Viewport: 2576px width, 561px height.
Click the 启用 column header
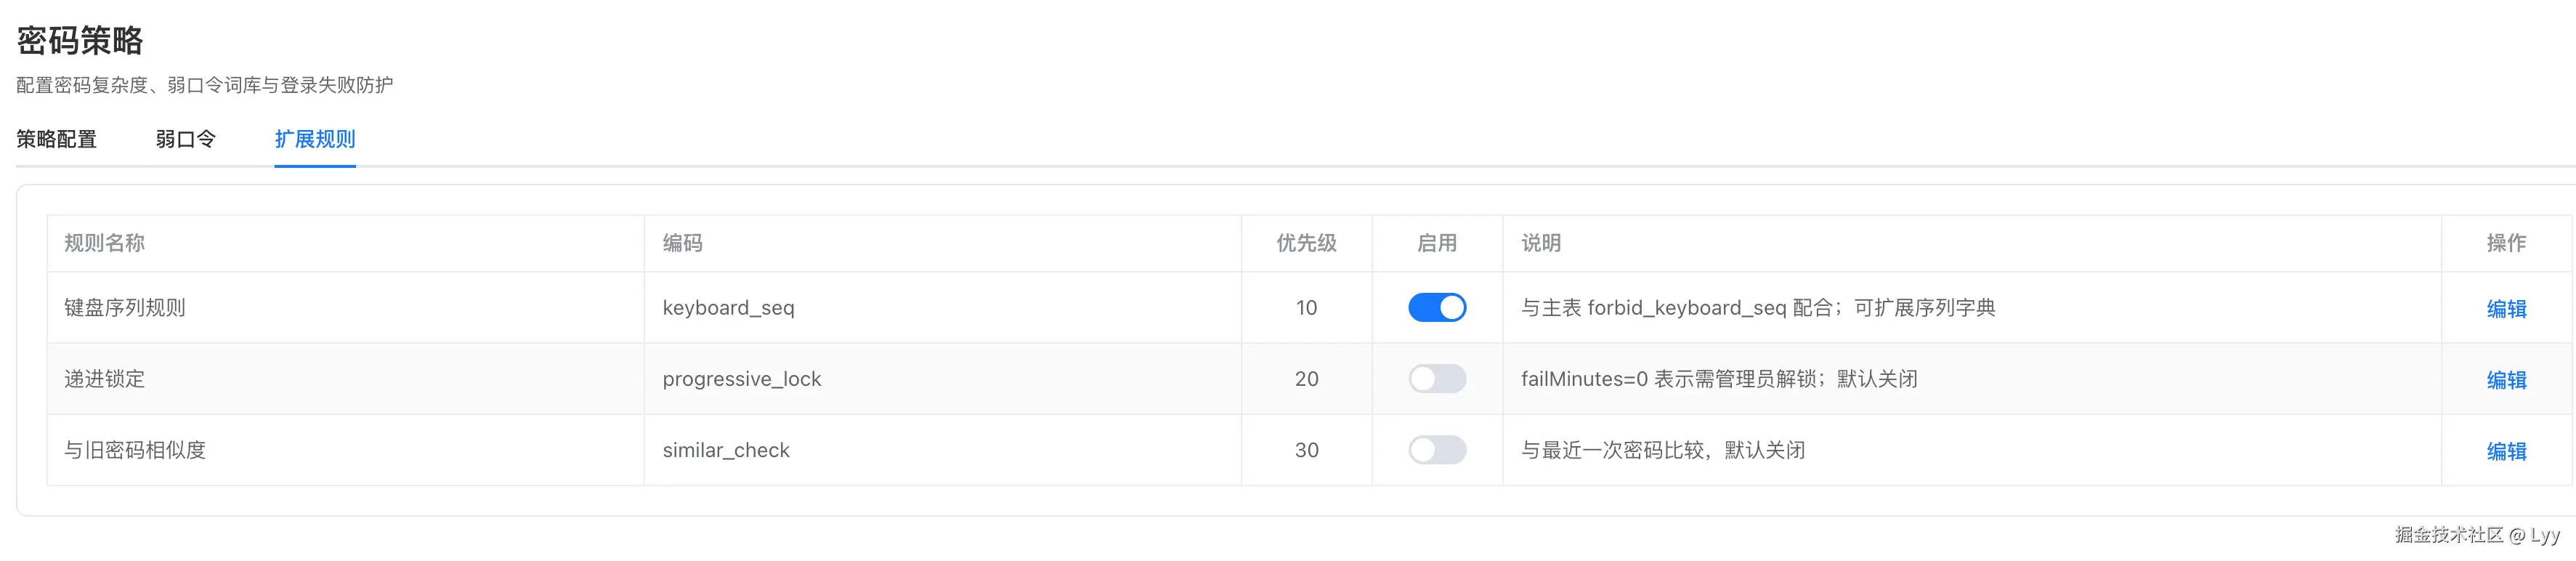click(1437, 243)
